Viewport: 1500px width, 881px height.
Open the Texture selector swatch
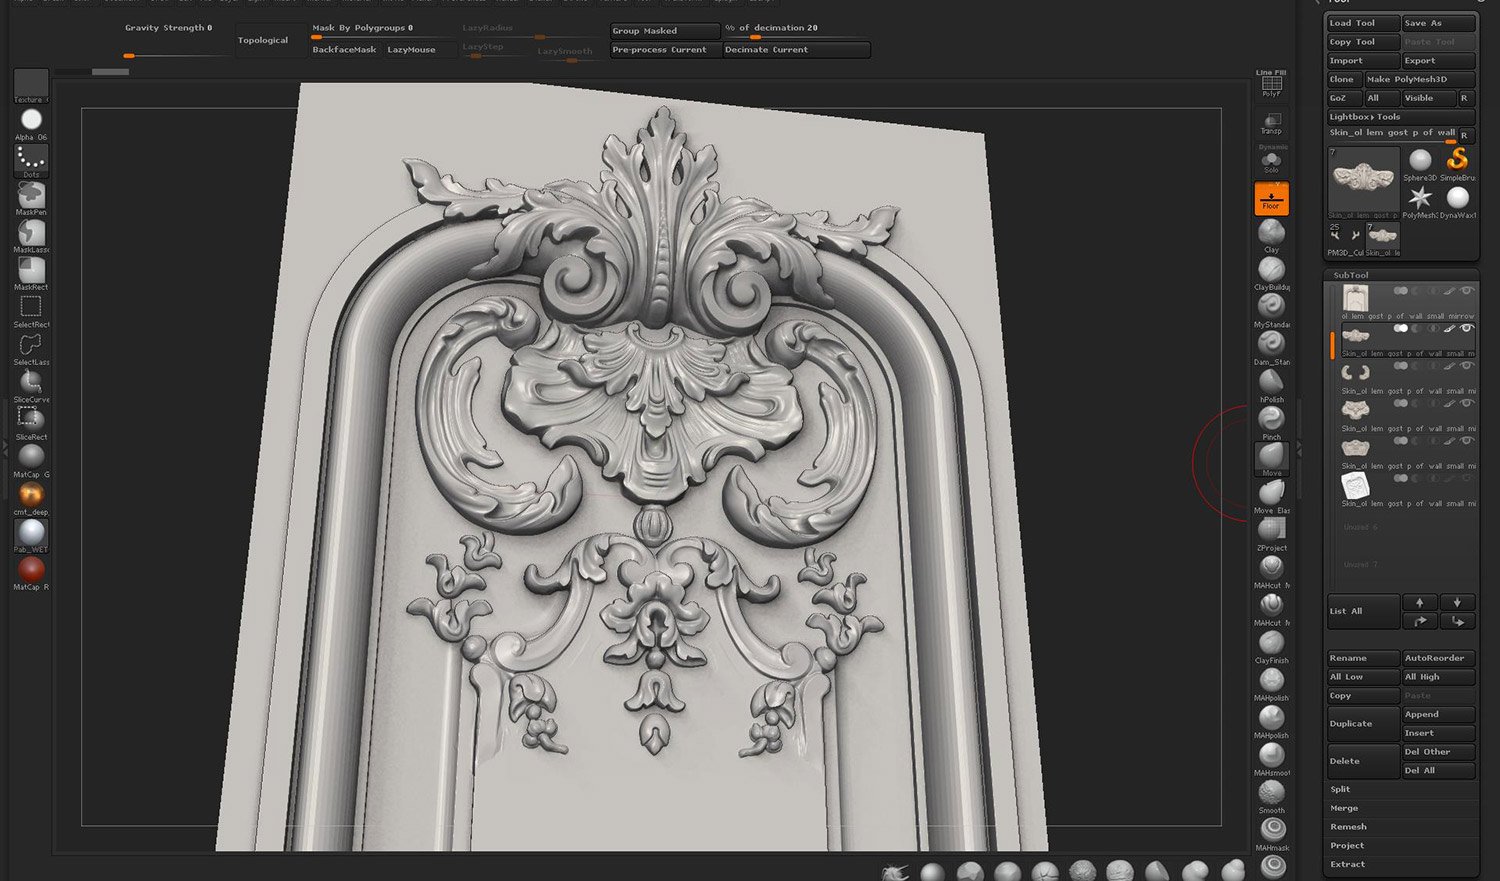pos(31,85)
